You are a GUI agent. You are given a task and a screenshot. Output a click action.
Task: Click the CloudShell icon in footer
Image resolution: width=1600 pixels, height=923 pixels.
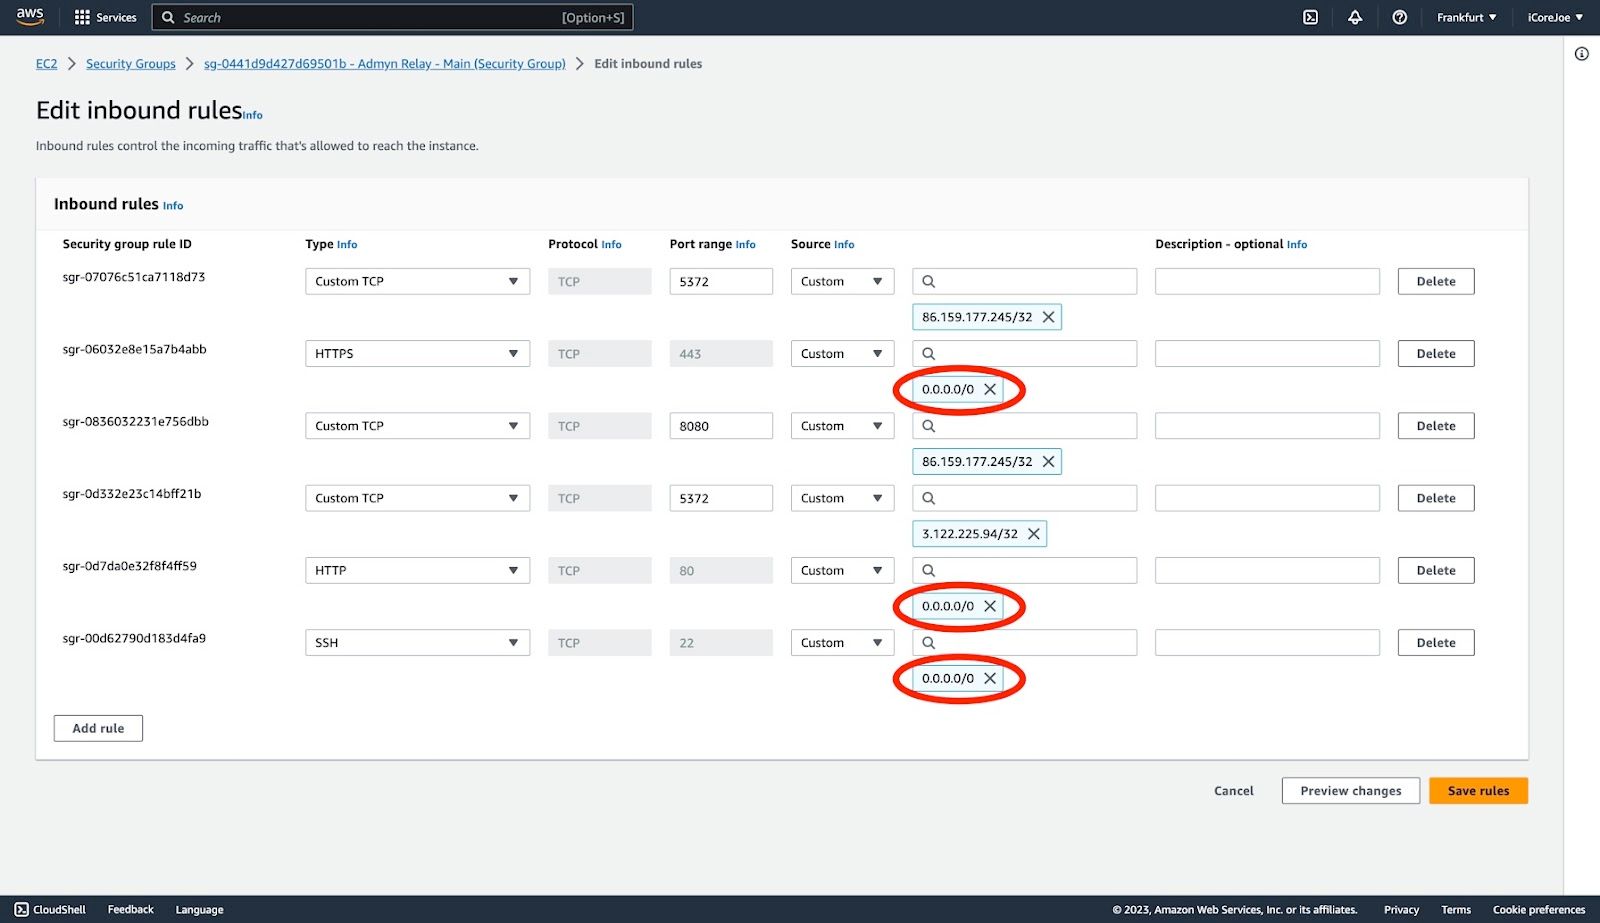point(21,909)
